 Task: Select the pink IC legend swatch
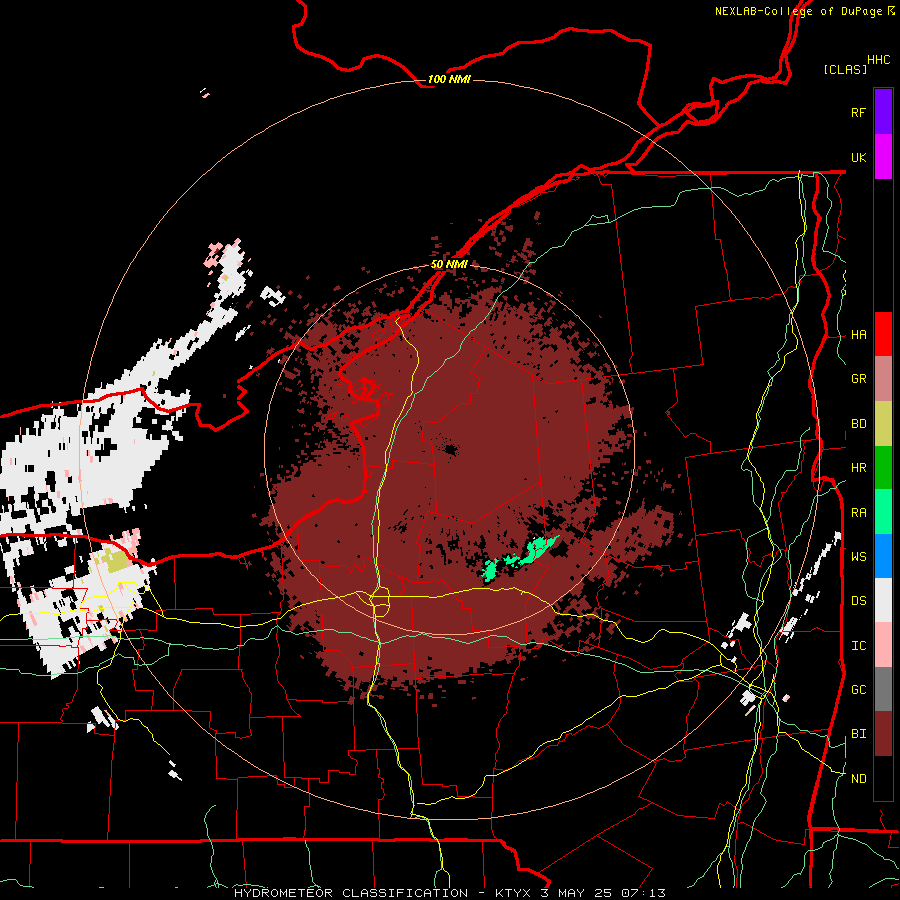pyautogui.click(x=883, y=645)
